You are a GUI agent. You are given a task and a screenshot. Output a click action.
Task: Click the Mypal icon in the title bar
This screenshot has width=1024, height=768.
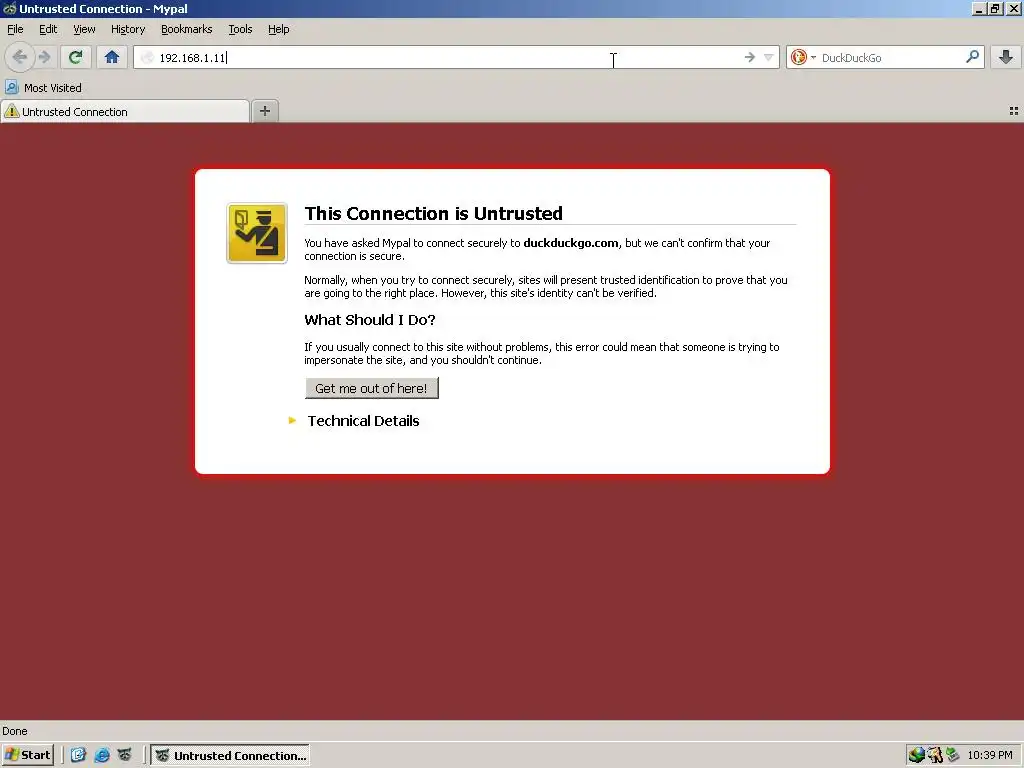click(9, 8)
